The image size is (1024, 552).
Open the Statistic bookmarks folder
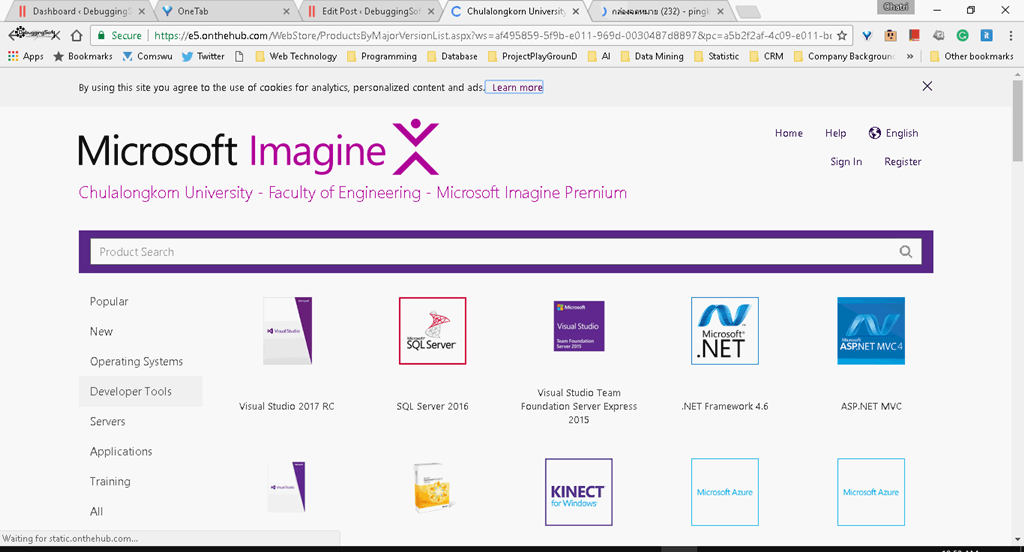tap(716, 56)
